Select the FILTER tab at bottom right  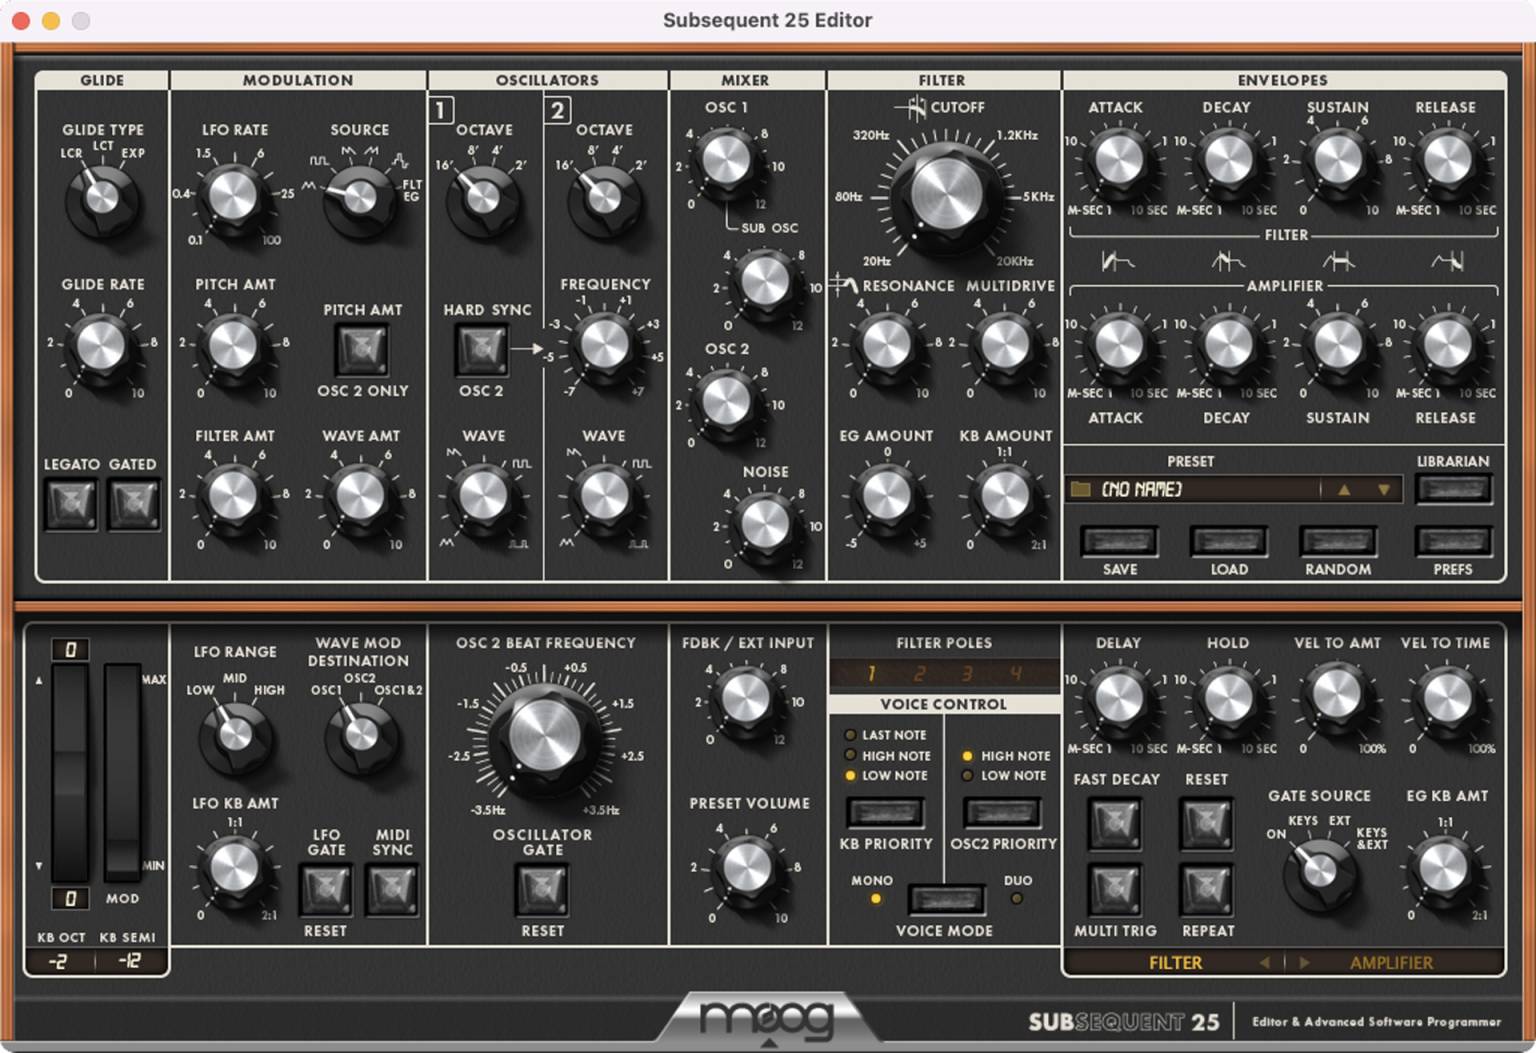click(1175, 962)
